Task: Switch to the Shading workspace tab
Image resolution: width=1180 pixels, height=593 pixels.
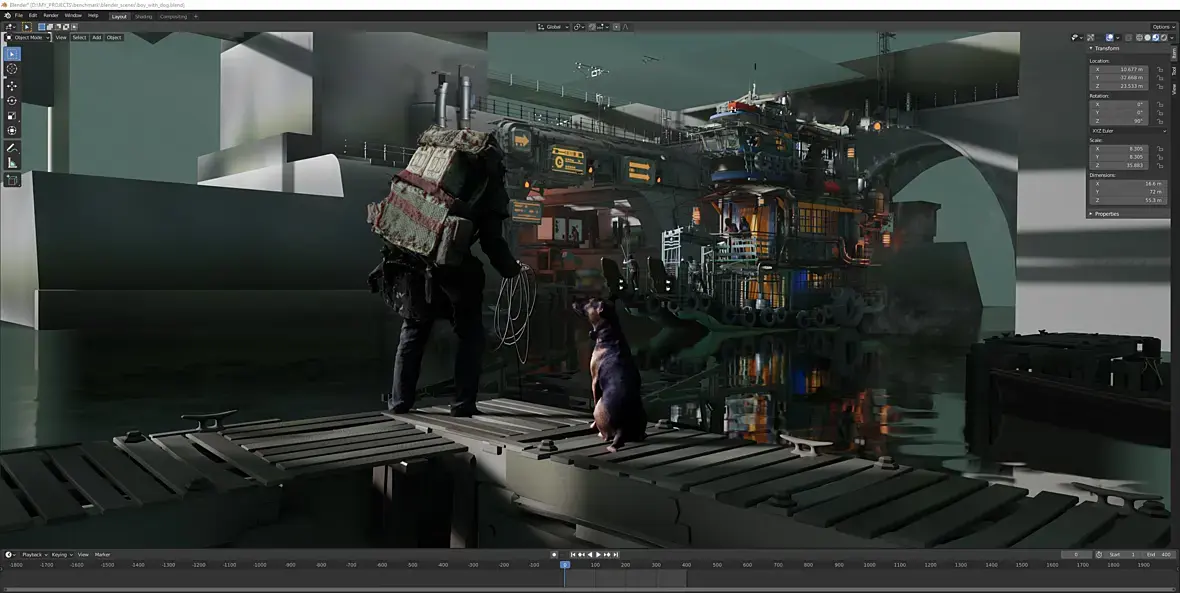Action: point(144,16)
